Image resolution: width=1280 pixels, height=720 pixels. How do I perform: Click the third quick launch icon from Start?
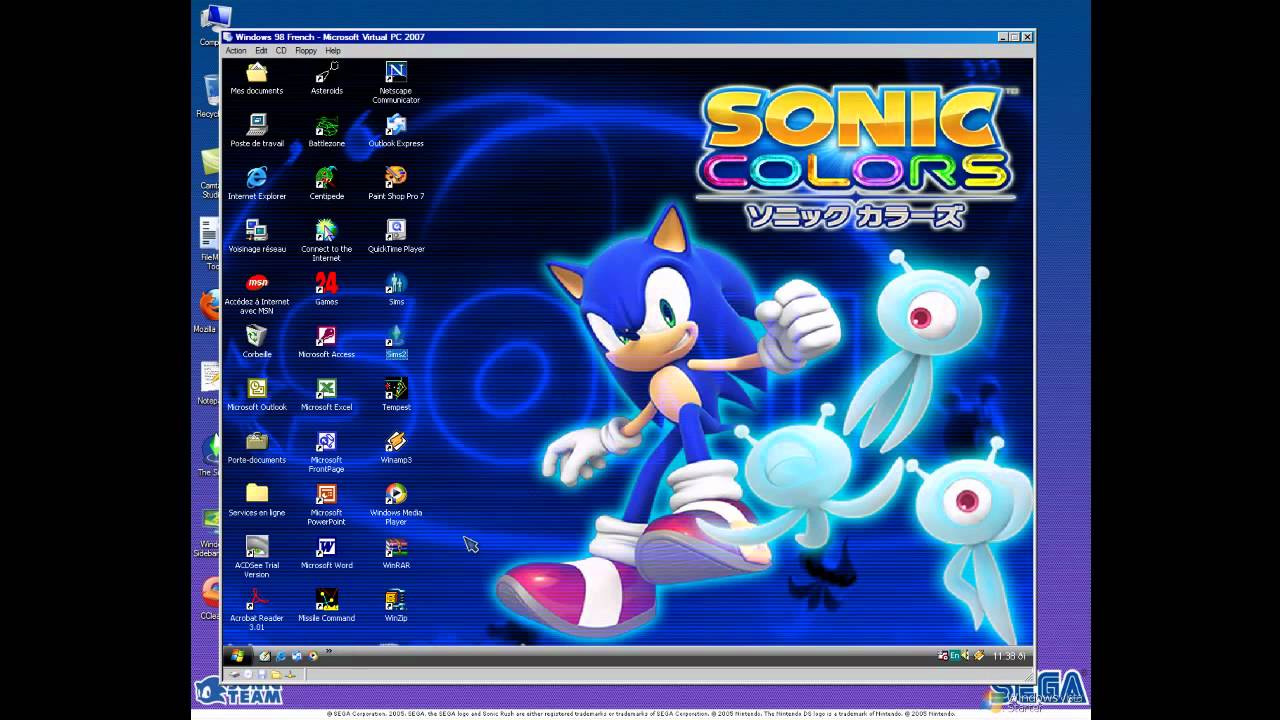pos(297,656)
